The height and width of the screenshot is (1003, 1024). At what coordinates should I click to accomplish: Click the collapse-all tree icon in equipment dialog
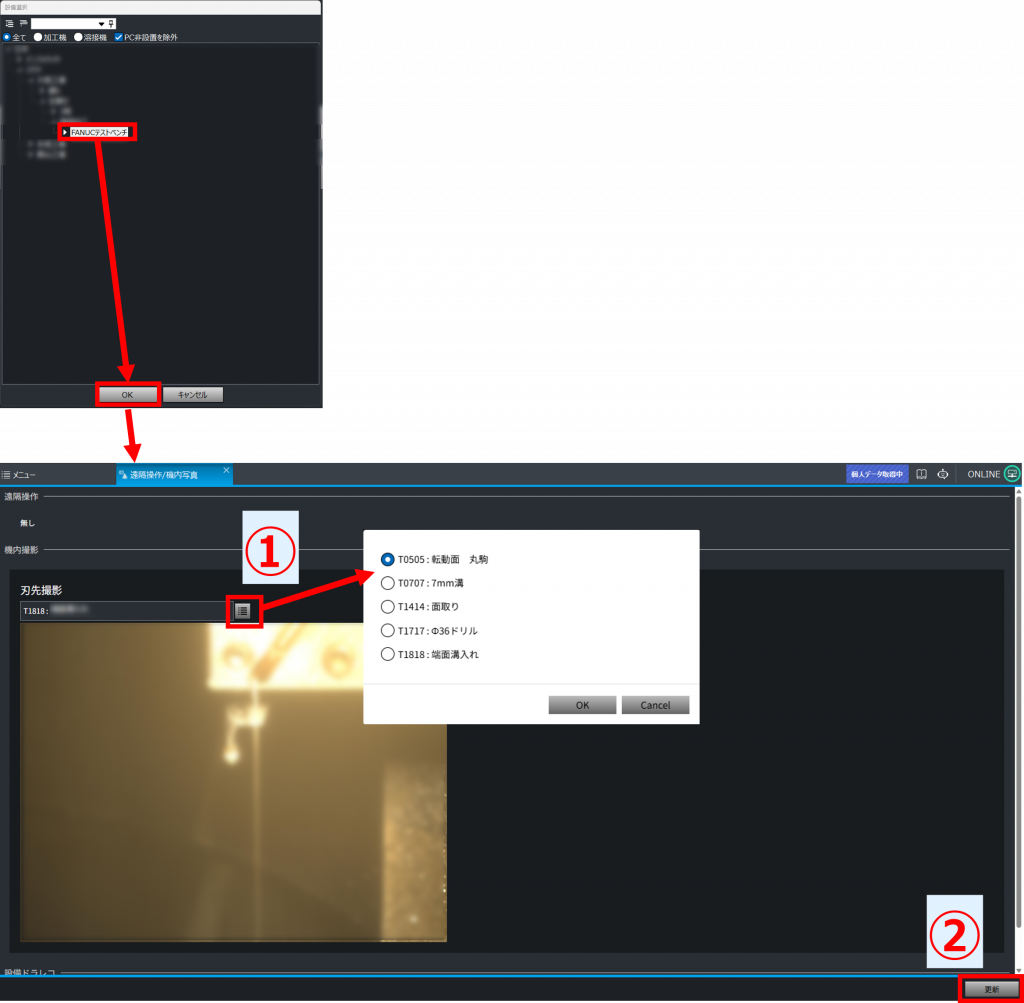[23, 23]
